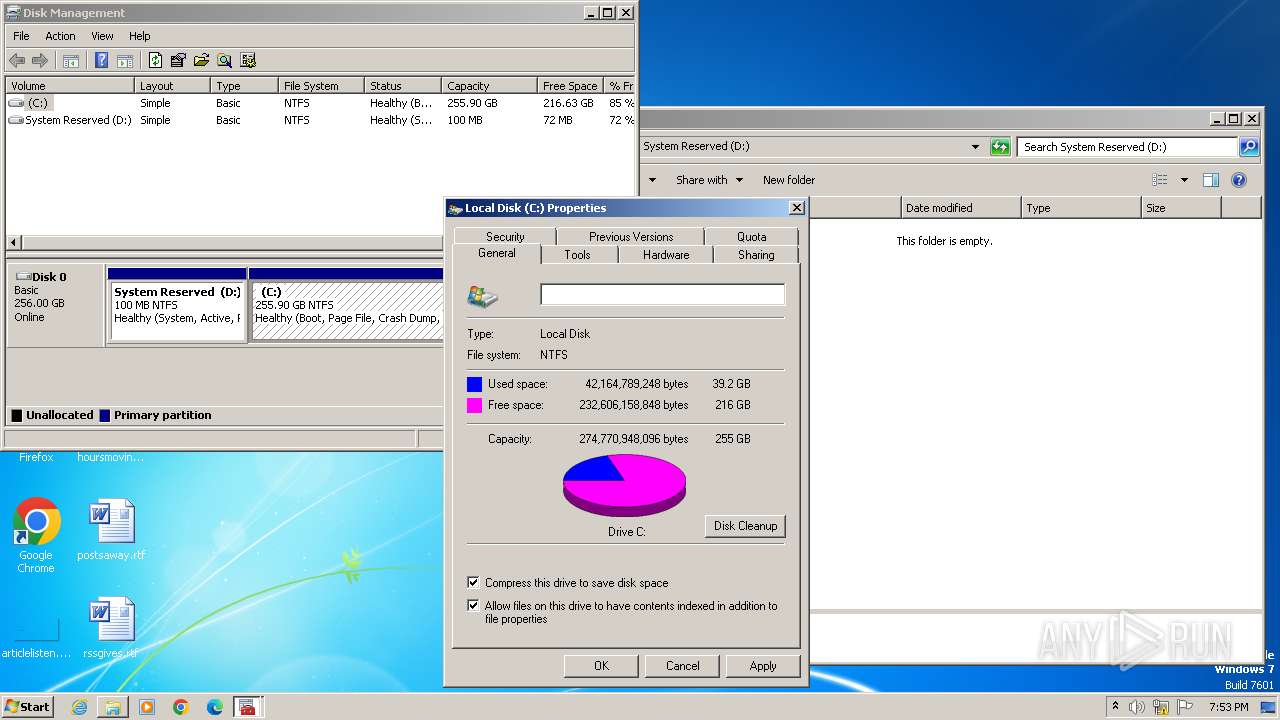The image size is (1280, 720).
Task: Click the magenta Free space color swatch
Action: [474, 405]
